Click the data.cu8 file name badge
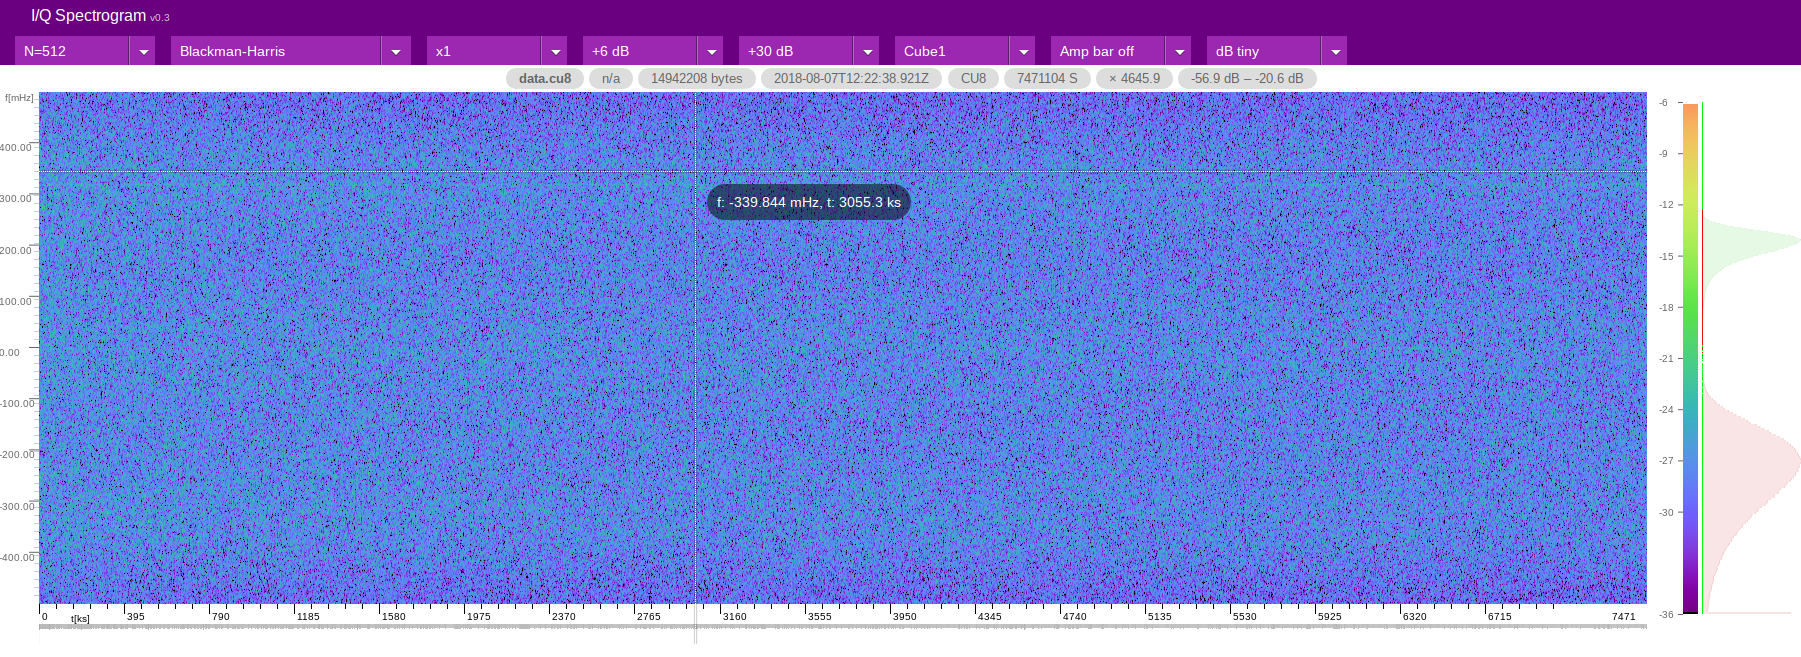This screenshot has width=1801, height=657. click(545, 78)
